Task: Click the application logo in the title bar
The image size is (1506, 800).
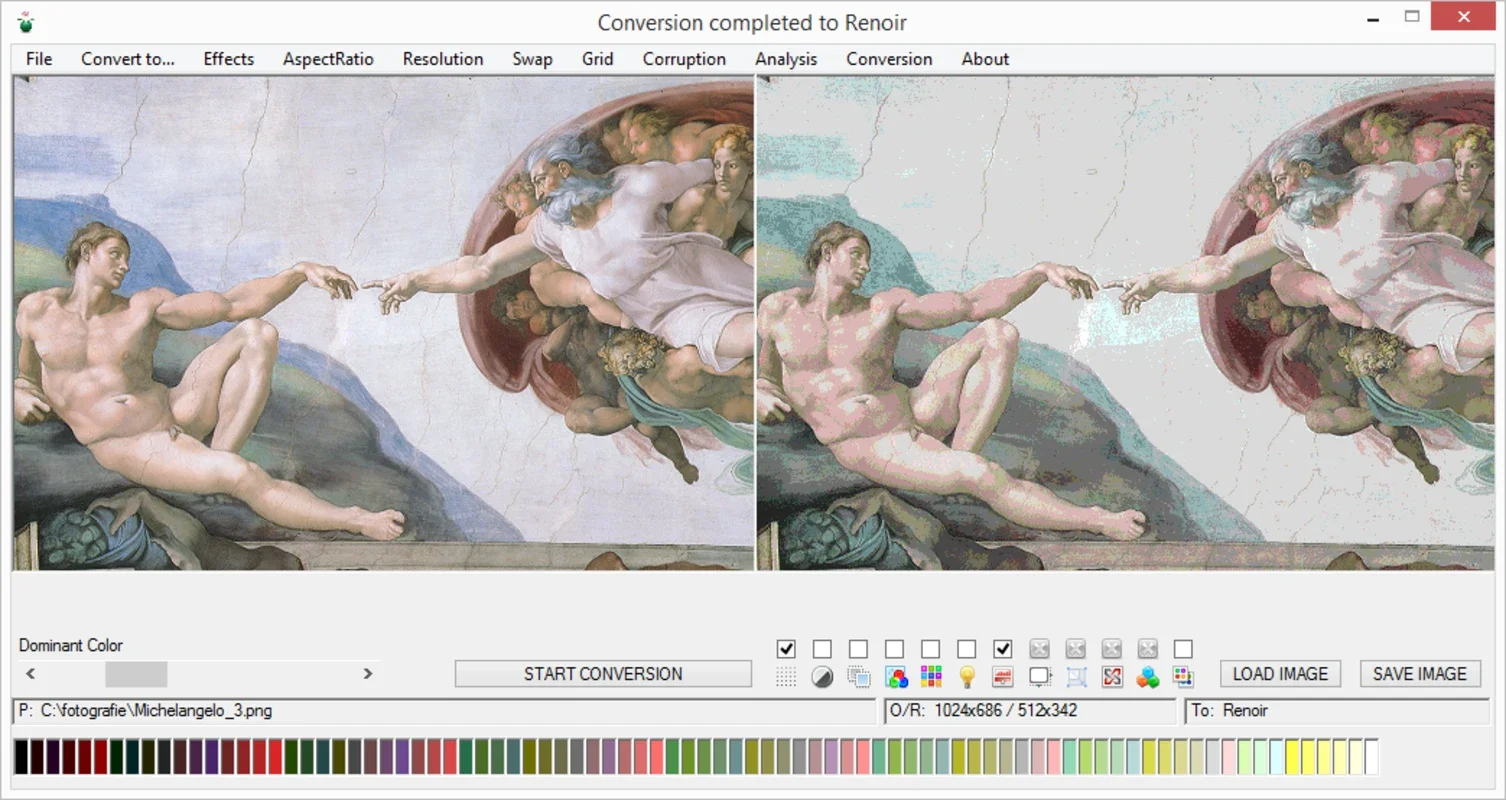Action: (x=26, y=21)
